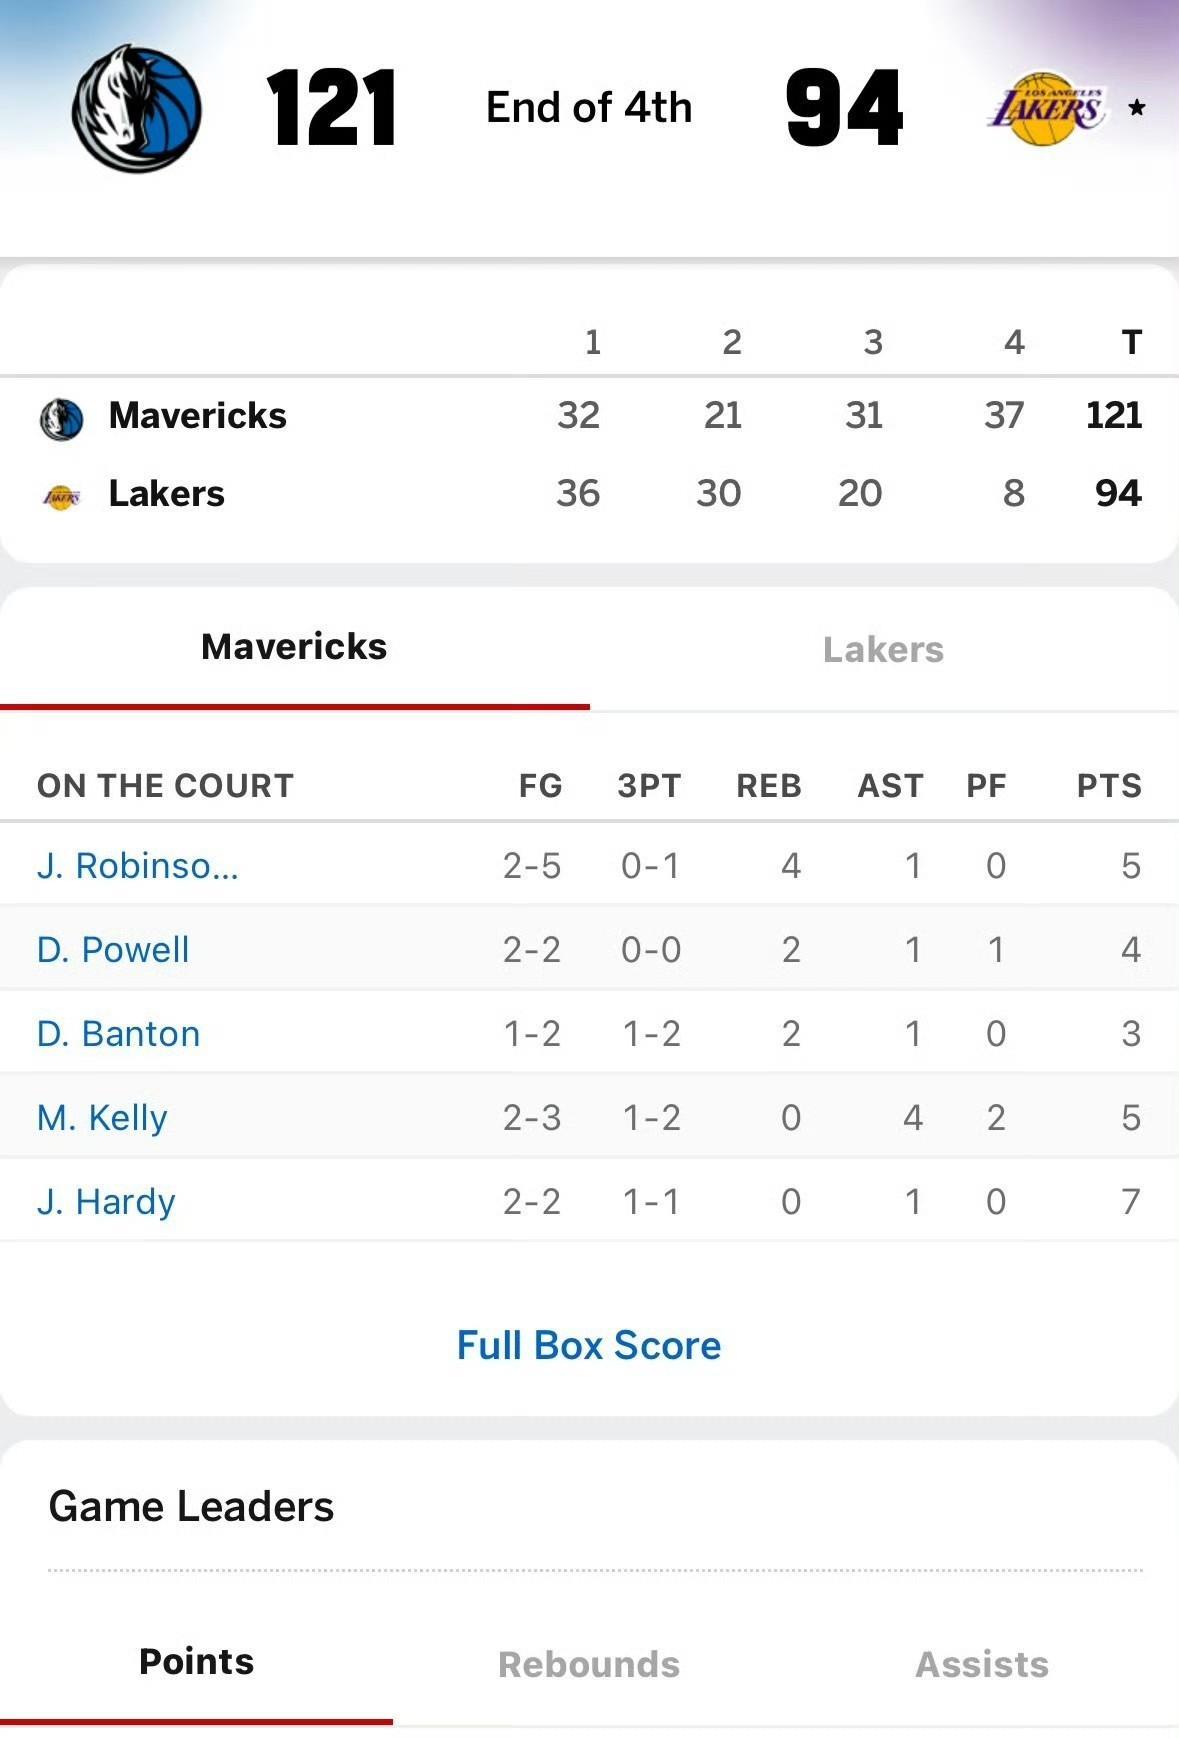Tap the large Mavericks logo in header
Viewport: 1179px width, 1739px height.
[137, 108]
